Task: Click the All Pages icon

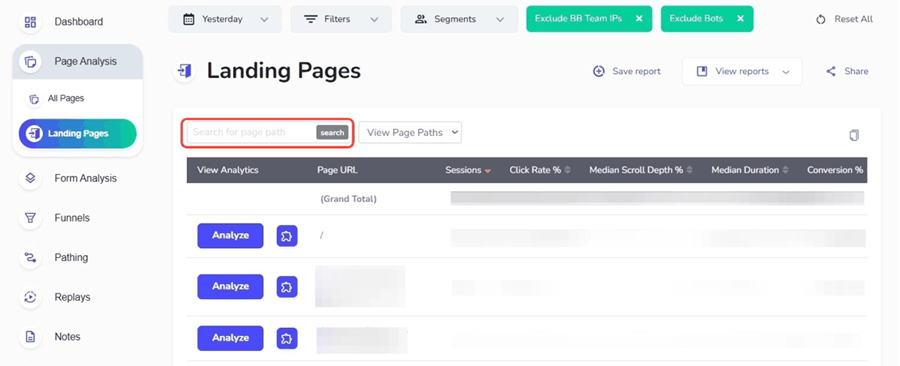Action: click(x=34, y=99)
